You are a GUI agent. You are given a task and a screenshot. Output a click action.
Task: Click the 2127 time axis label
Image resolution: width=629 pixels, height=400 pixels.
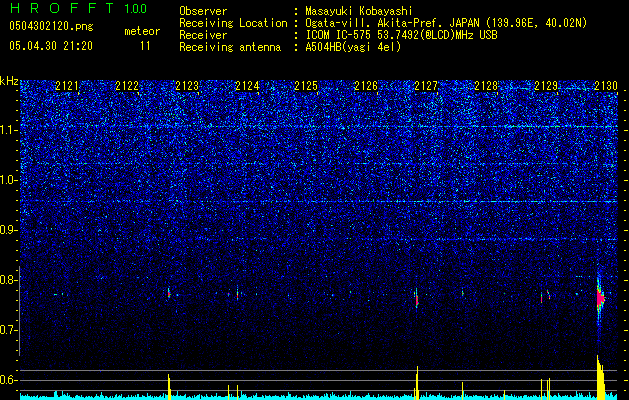[x=426, y=86]
